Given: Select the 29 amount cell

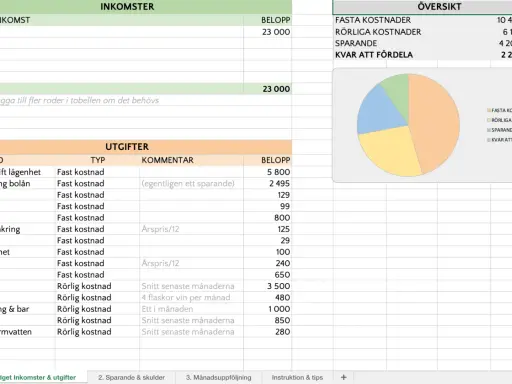Looking at the screenshot, I should coord(268,240).
